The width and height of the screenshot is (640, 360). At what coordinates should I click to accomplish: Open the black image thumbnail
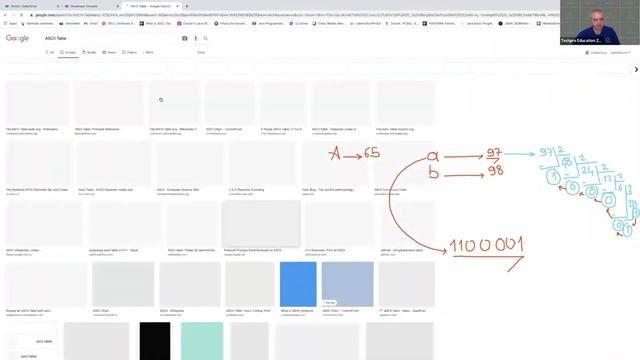coord(155,341)
